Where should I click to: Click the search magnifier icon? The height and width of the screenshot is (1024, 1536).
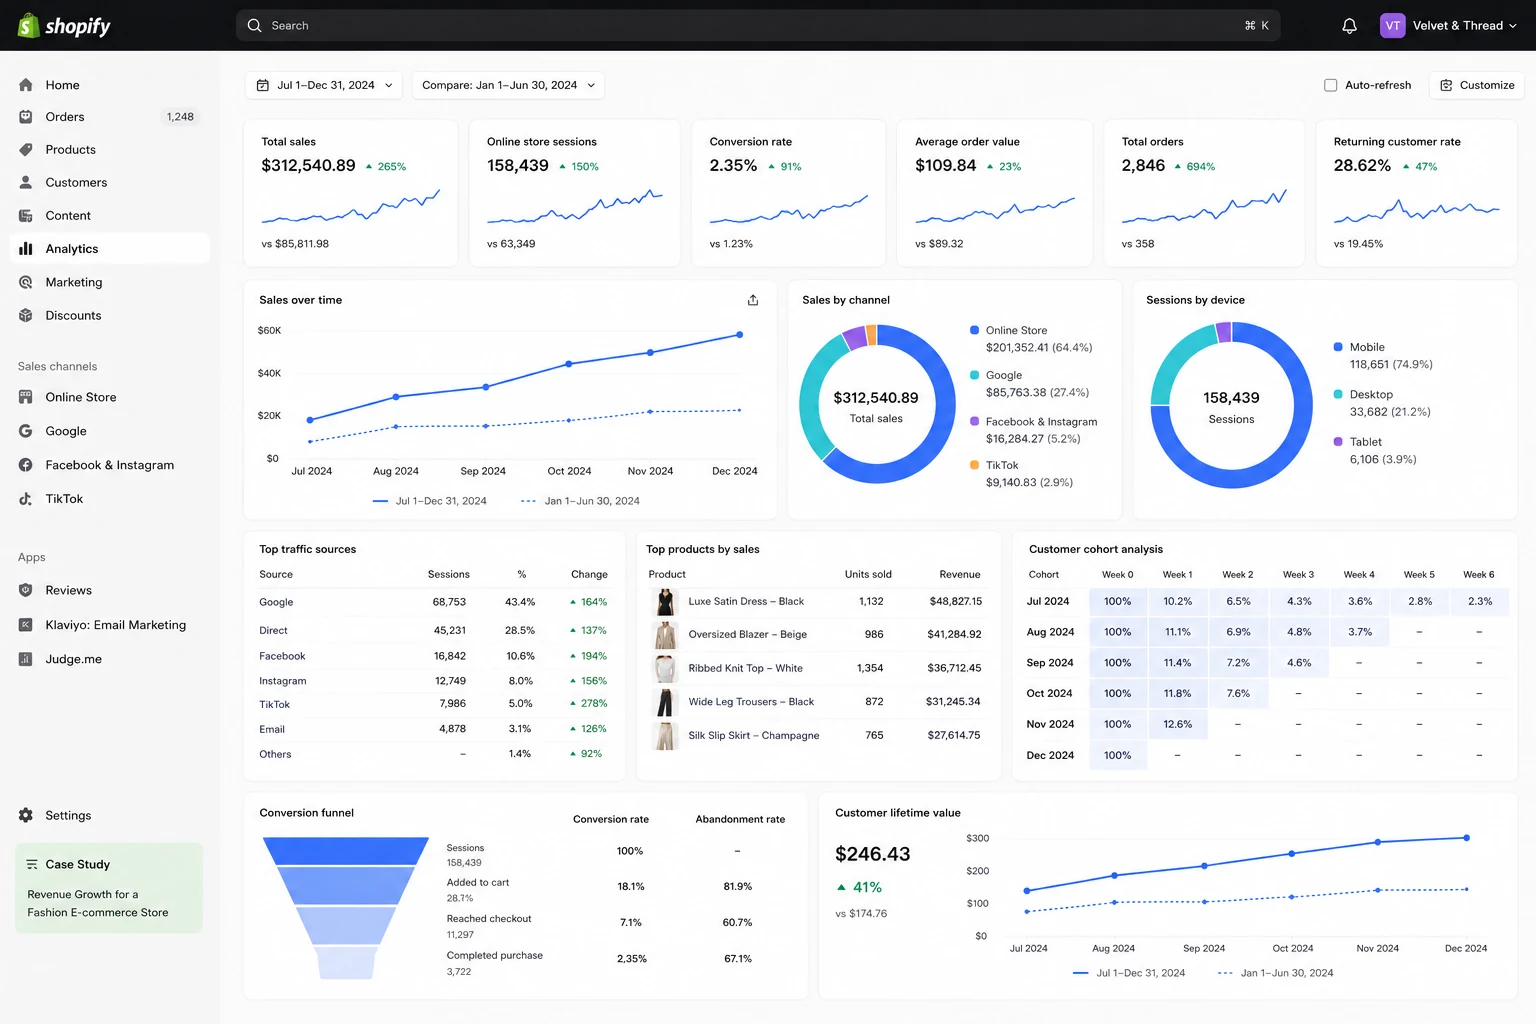pos(255,26)
